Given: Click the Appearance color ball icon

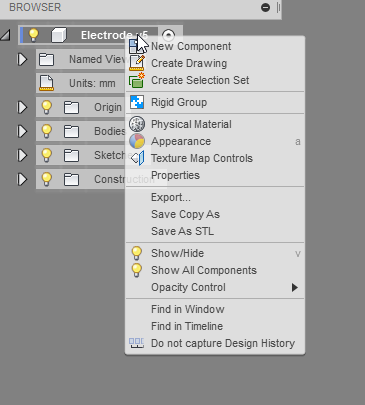Looking at the screenshot, I should tap(137, 141).
